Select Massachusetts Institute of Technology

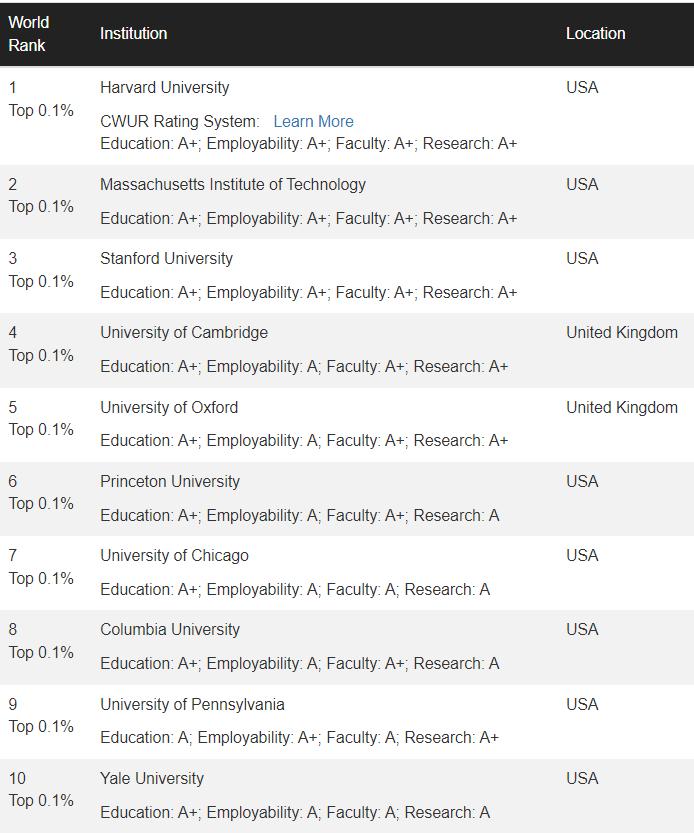231,184
